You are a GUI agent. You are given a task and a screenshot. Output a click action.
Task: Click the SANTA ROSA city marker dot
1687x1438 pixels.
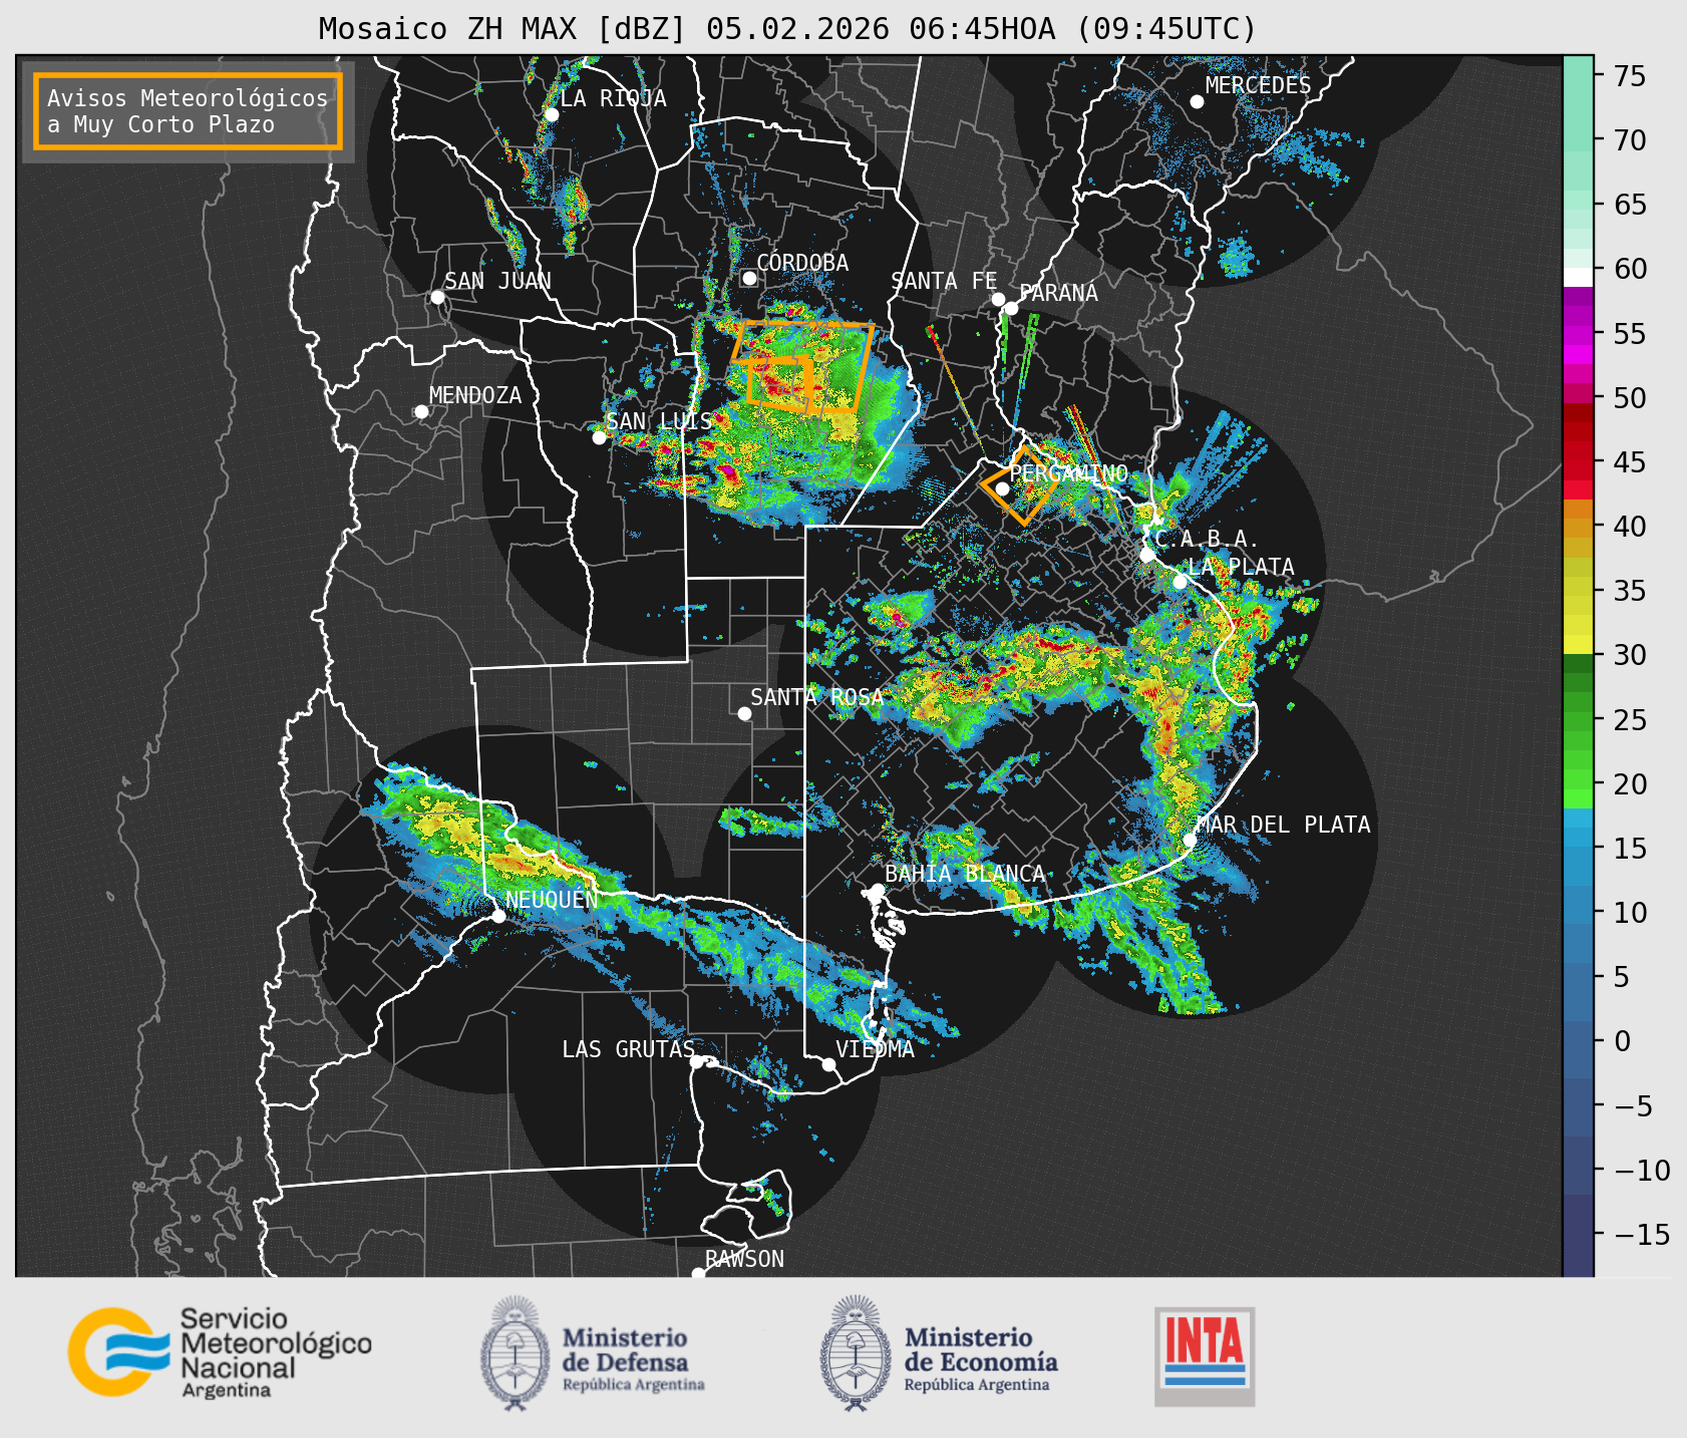click(744, 713)
